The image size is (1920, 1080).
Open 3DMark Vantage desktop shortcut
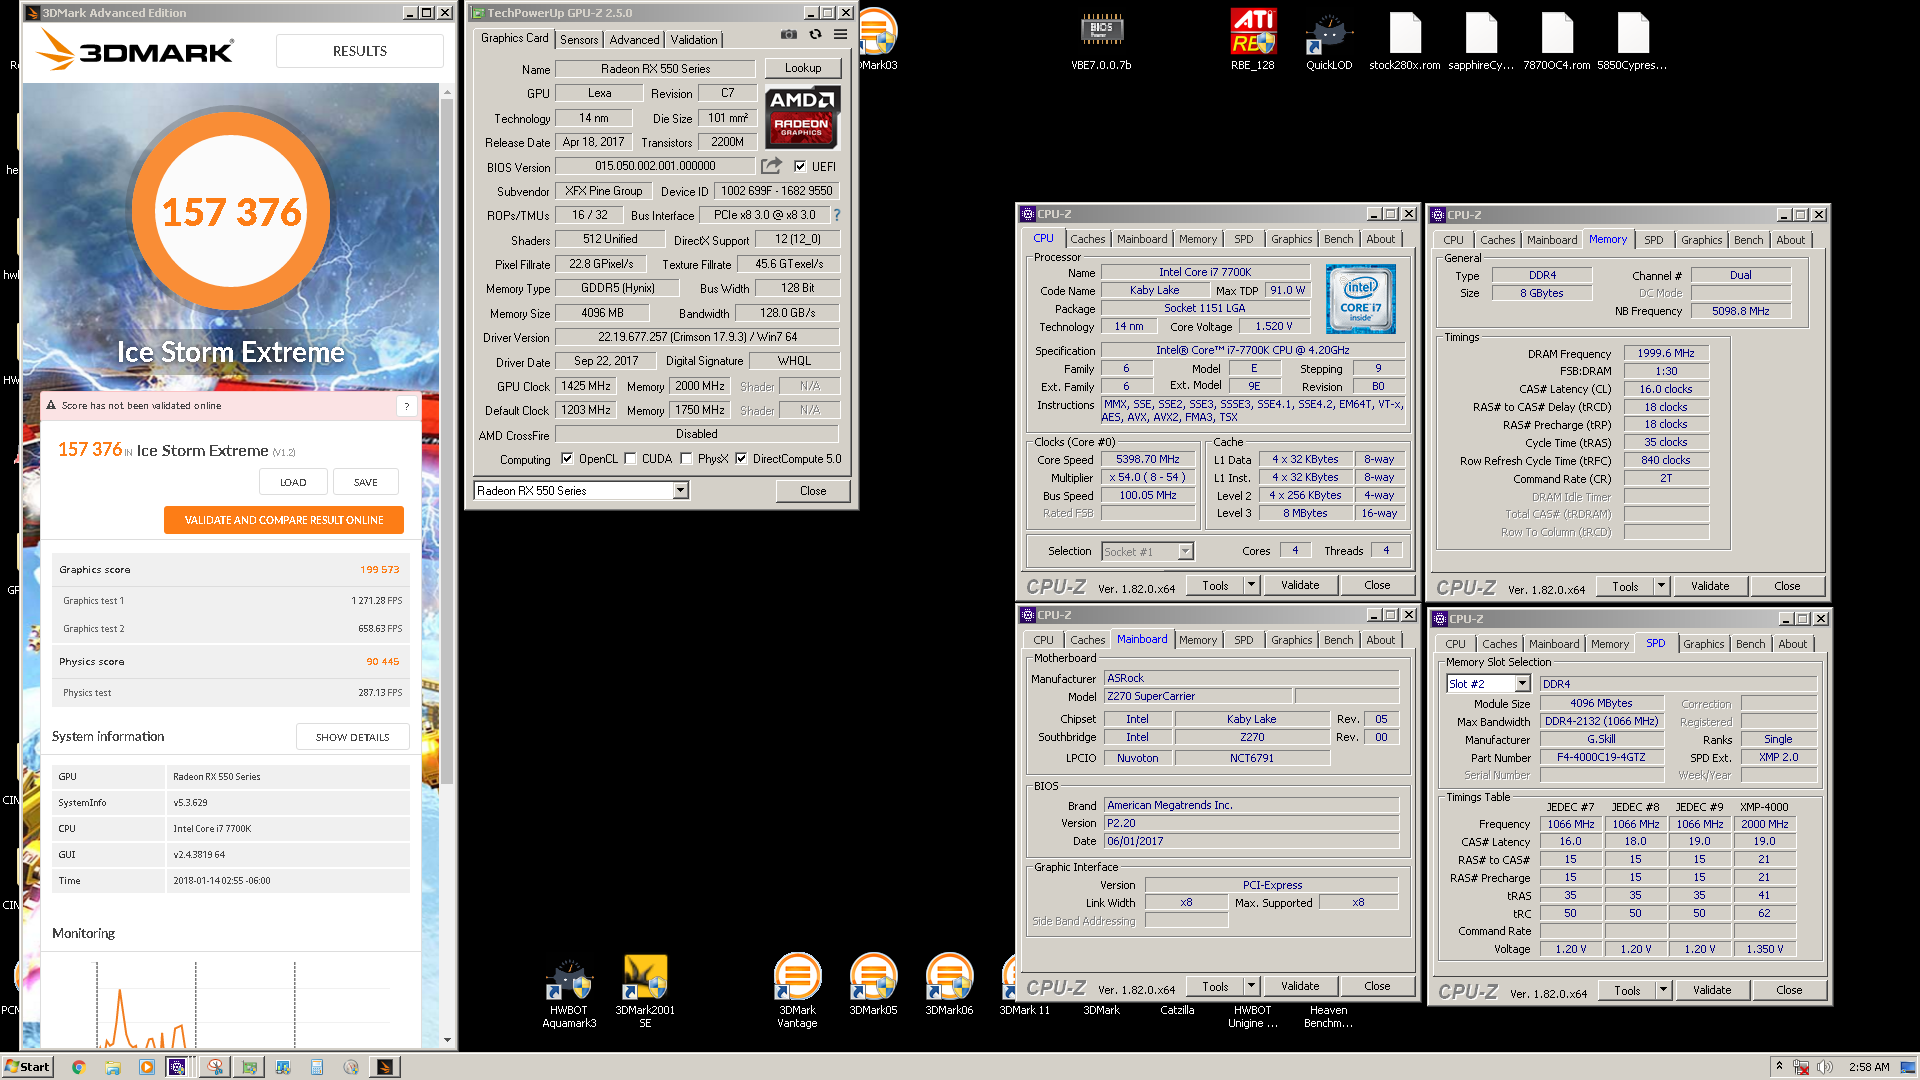[x=797, y=990]
